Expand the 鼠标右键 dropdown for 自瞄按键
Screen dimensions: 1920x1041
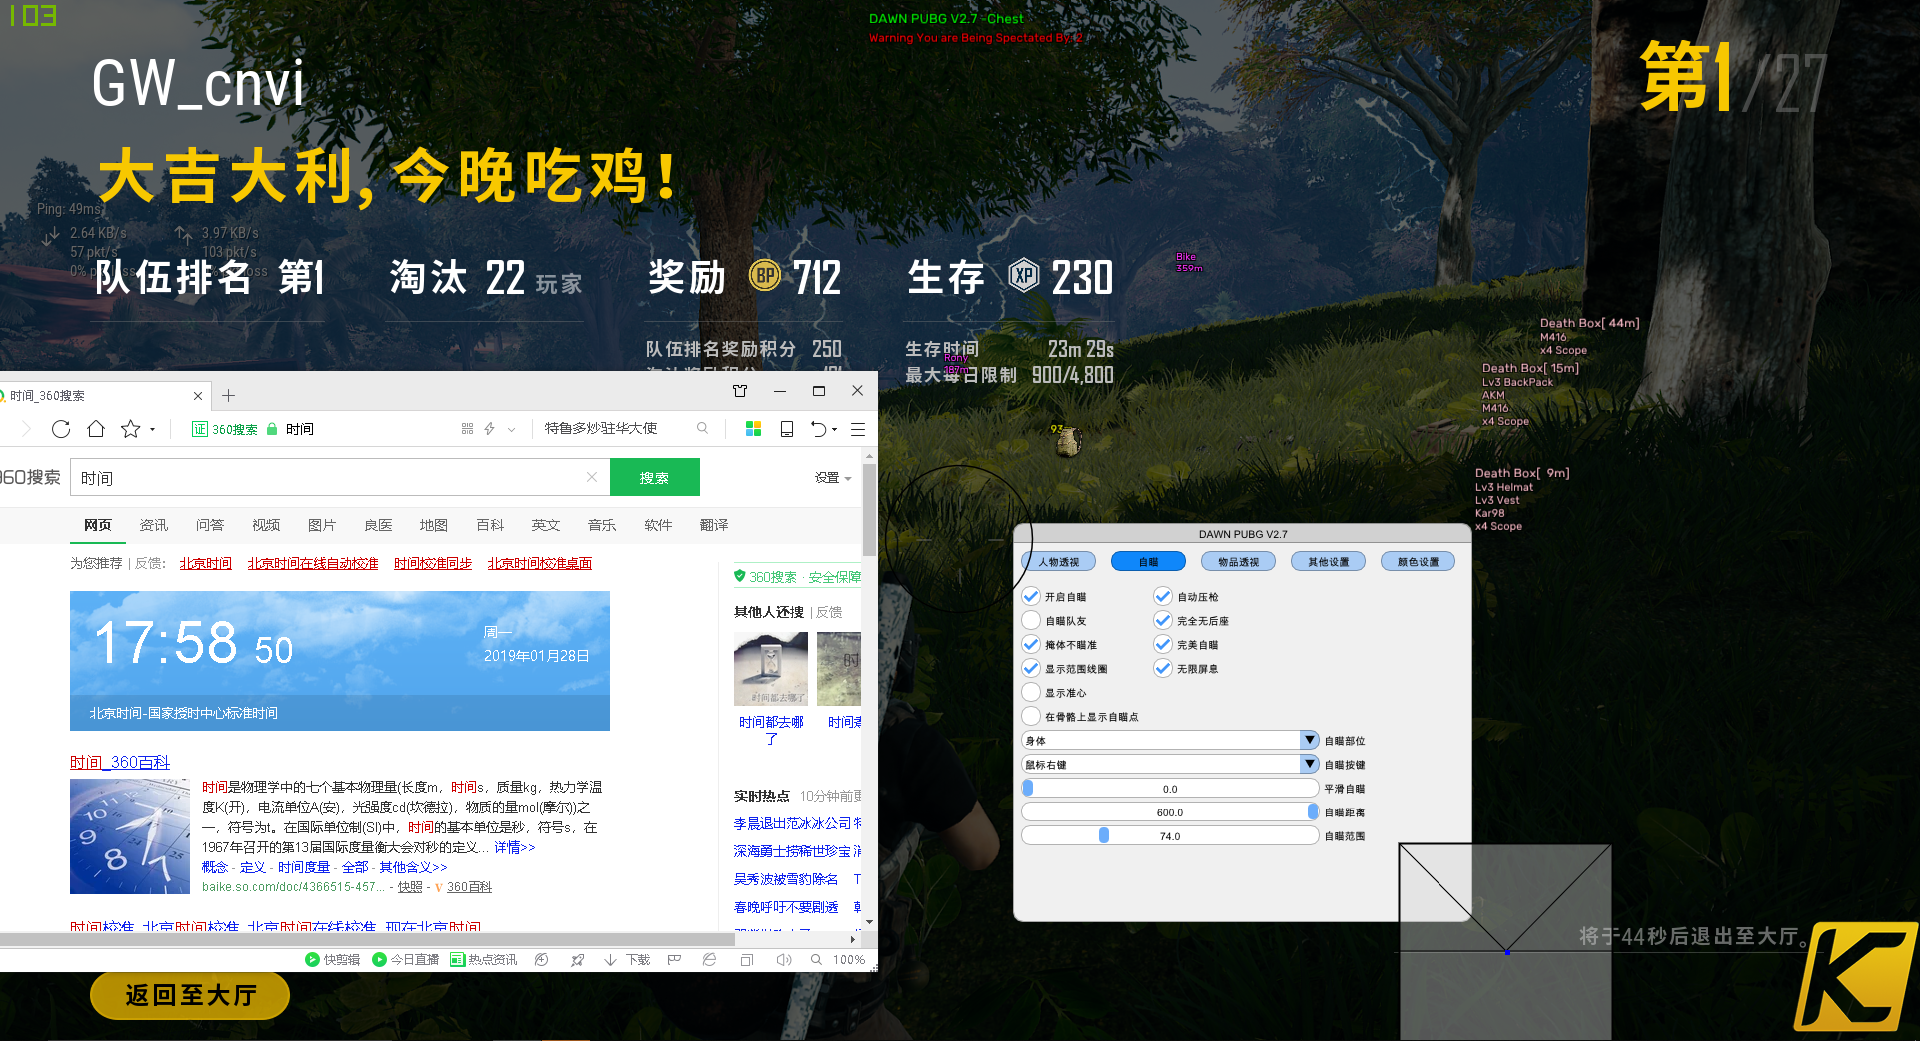tap(1310, 764)
